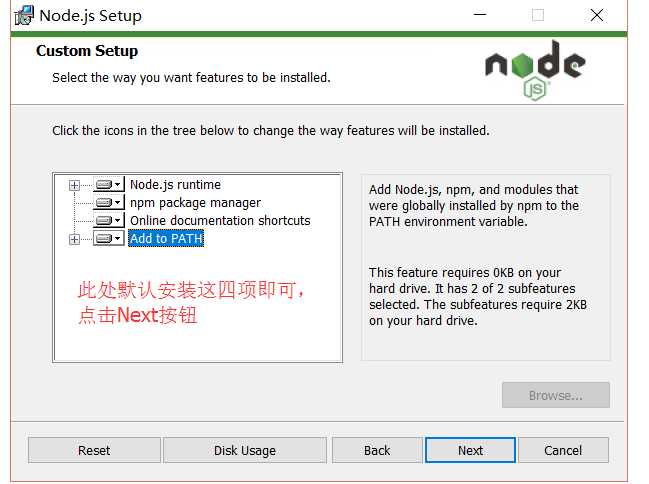Open the Disk Usage dialog
This screenshot has width=649, height=484.
(x=245, y=450)
